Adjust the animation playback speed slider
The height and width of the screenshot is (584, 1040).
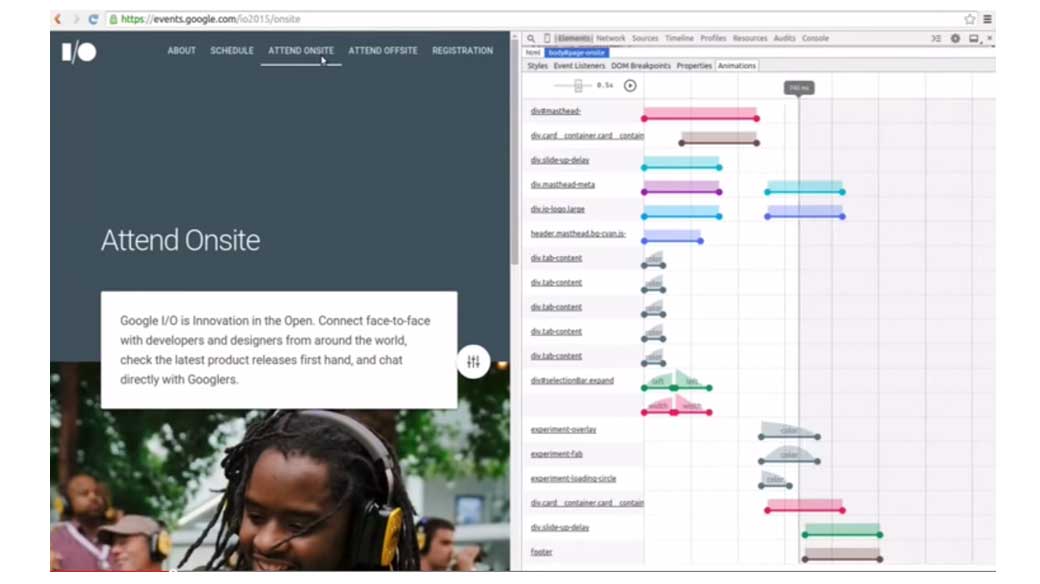577,87
